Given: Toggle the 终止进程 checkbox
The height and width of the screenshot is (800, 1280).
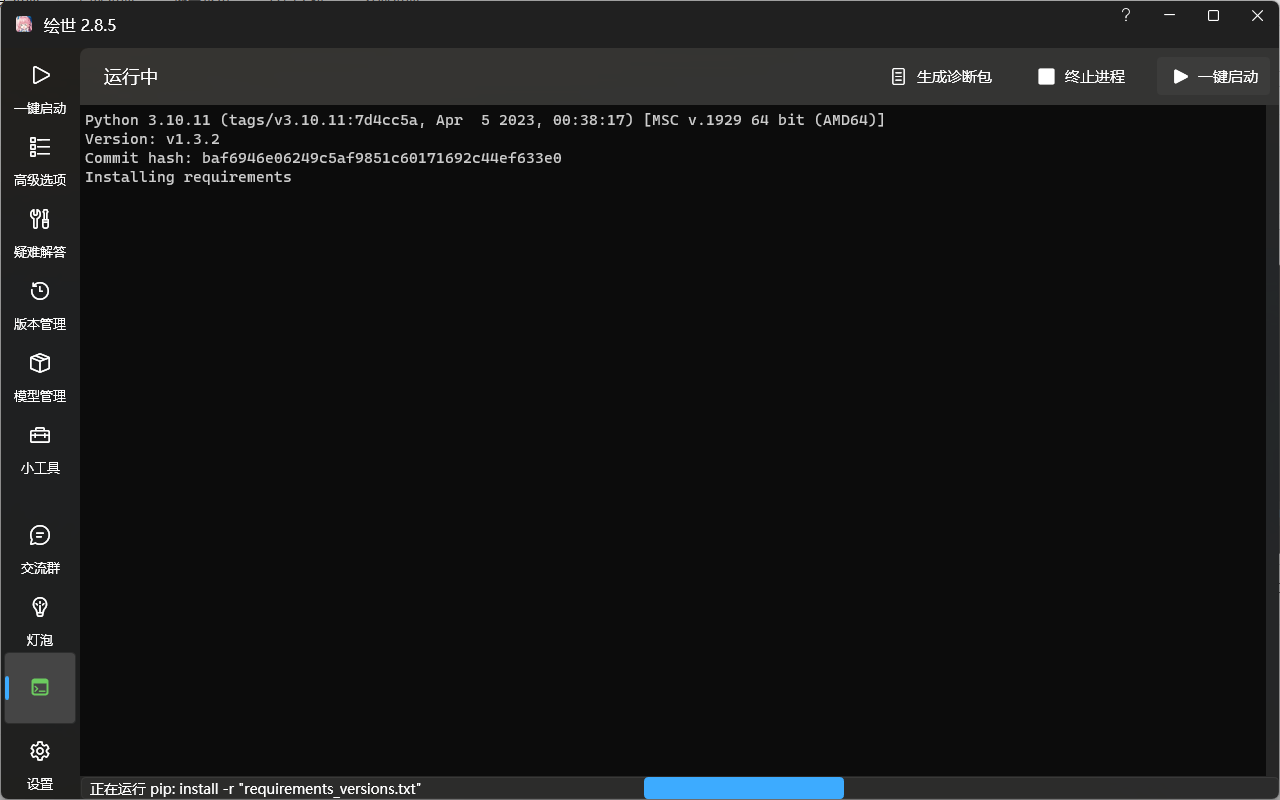Looking at the screenshot, I should (x=1046, y=77).
